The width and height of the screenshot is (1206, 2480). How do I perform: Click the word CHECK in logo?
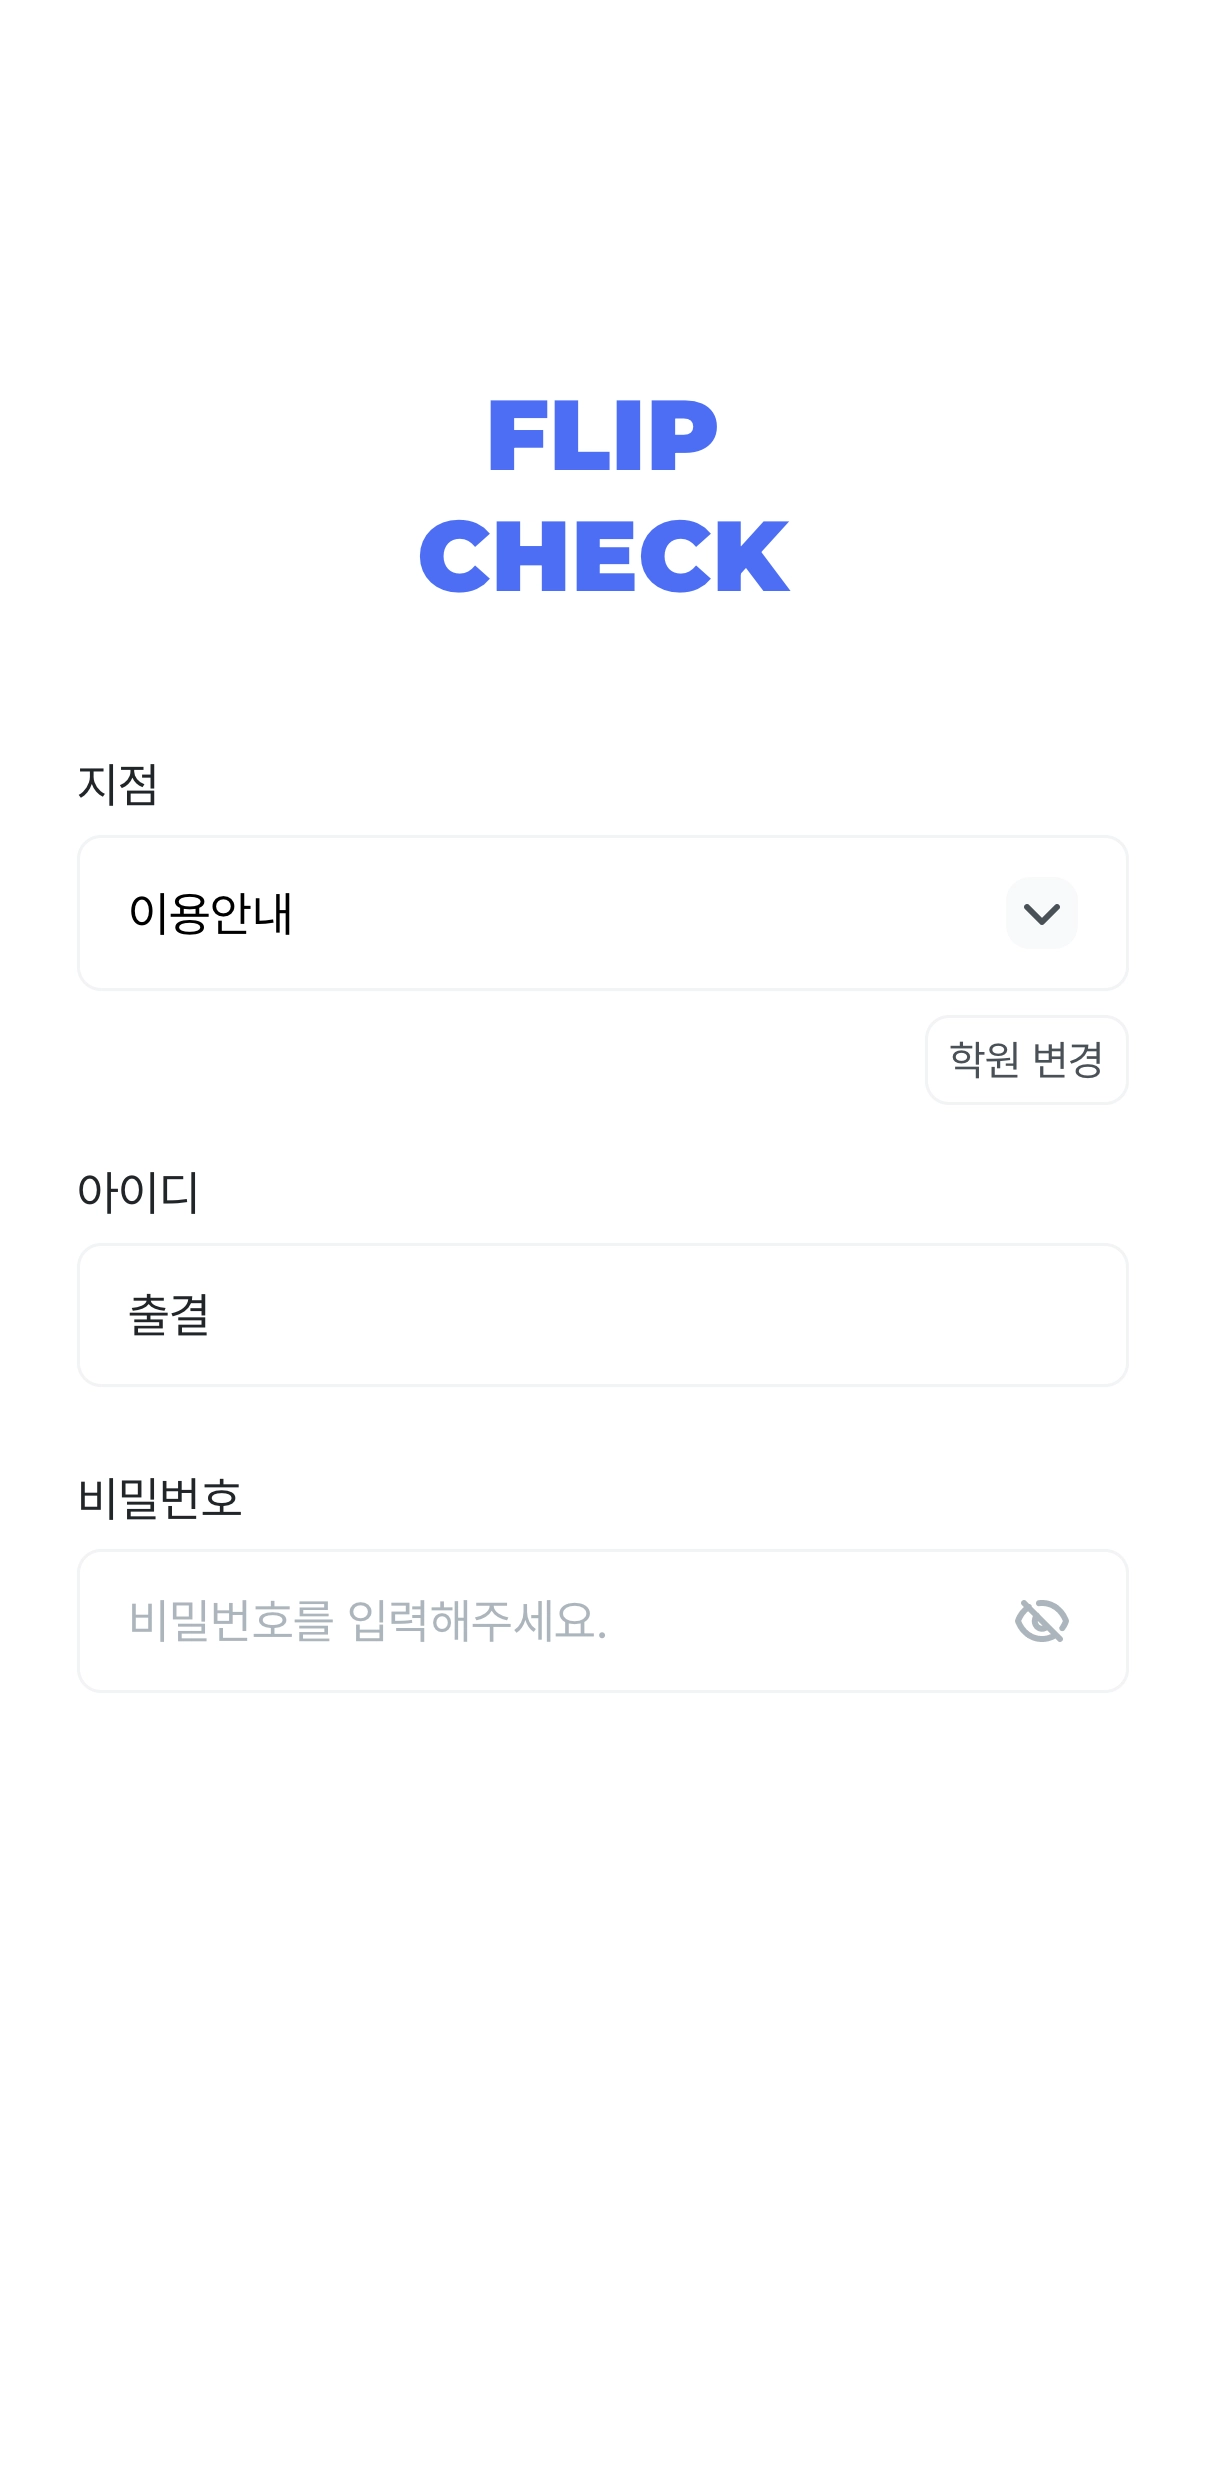click(603, 556)
